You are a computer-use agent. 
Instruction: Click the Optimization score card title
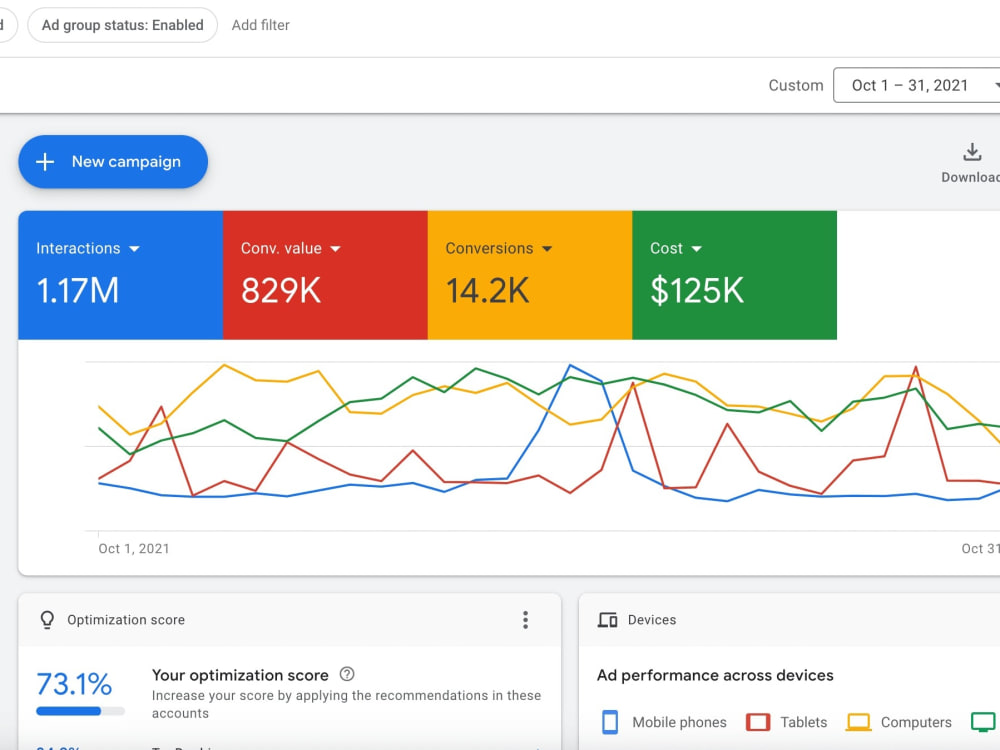[126, 620]
